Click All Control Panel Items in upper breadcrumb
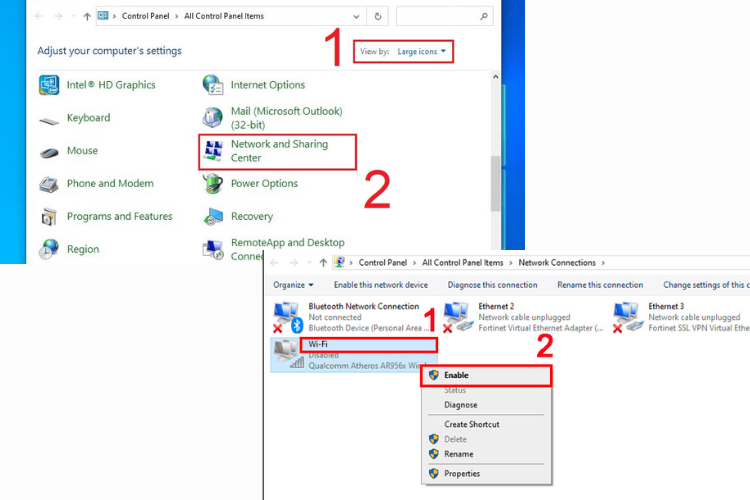The width and height of the screenshot is (750, 500). coord(224,16)
